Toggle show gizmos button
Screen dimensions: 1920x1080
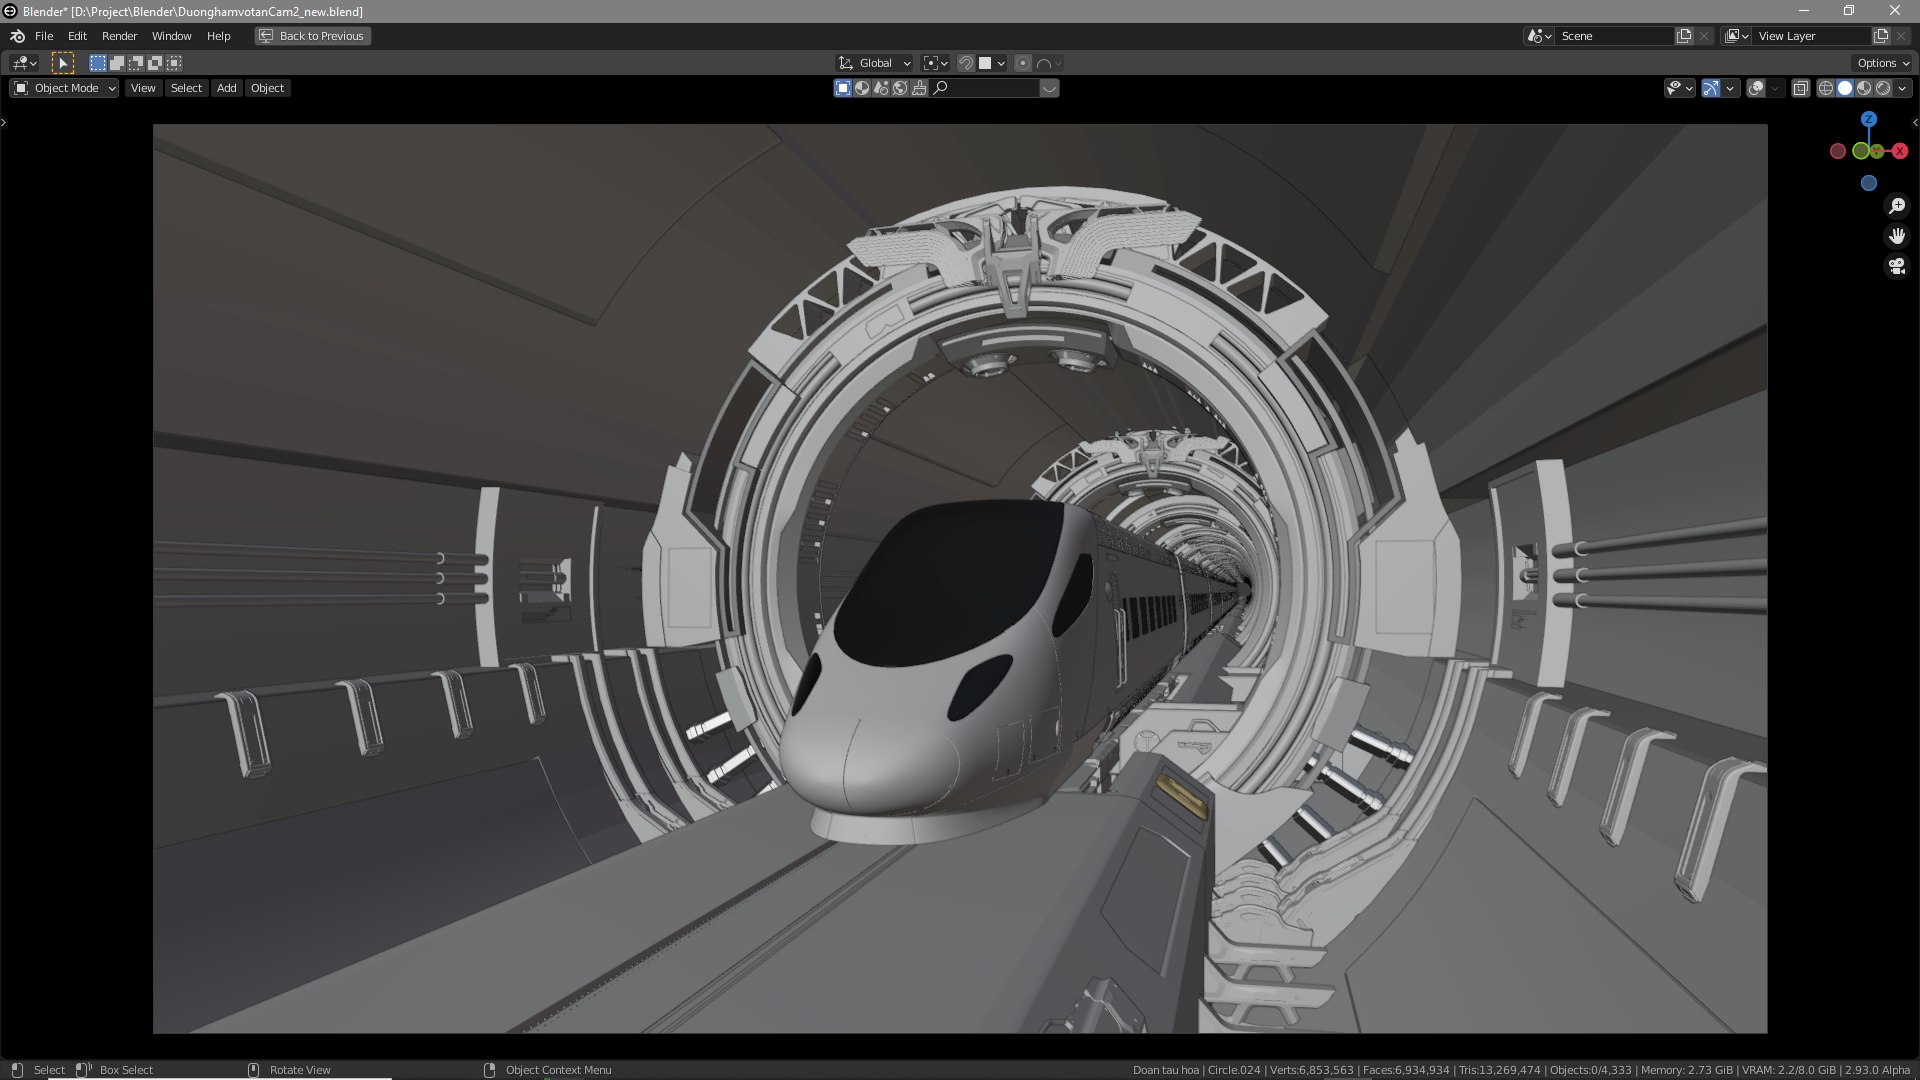click(x=1711, y=88)
